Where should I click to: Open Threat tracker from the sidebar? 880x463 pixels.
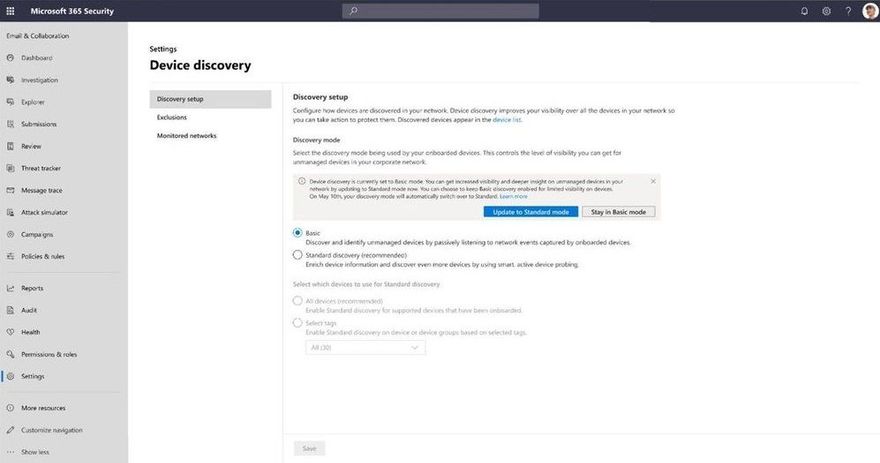click(x=41, y=168)
